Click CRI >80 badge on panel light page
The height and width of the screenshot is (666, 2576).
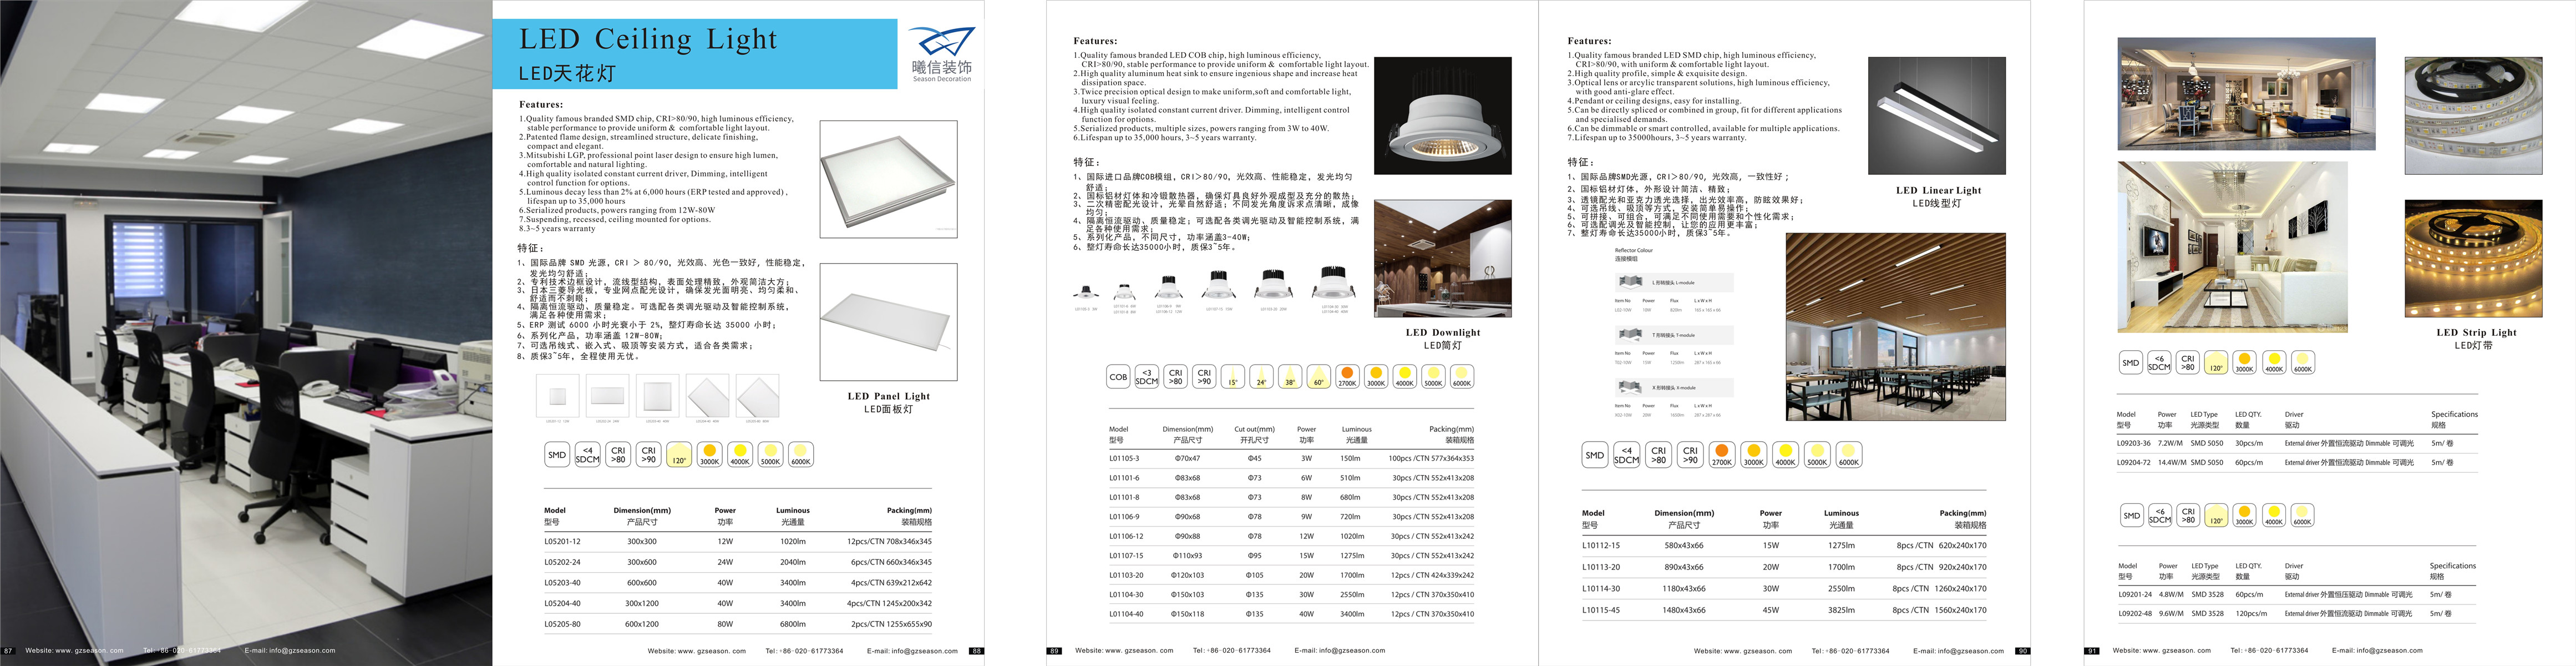pos(618,455)
